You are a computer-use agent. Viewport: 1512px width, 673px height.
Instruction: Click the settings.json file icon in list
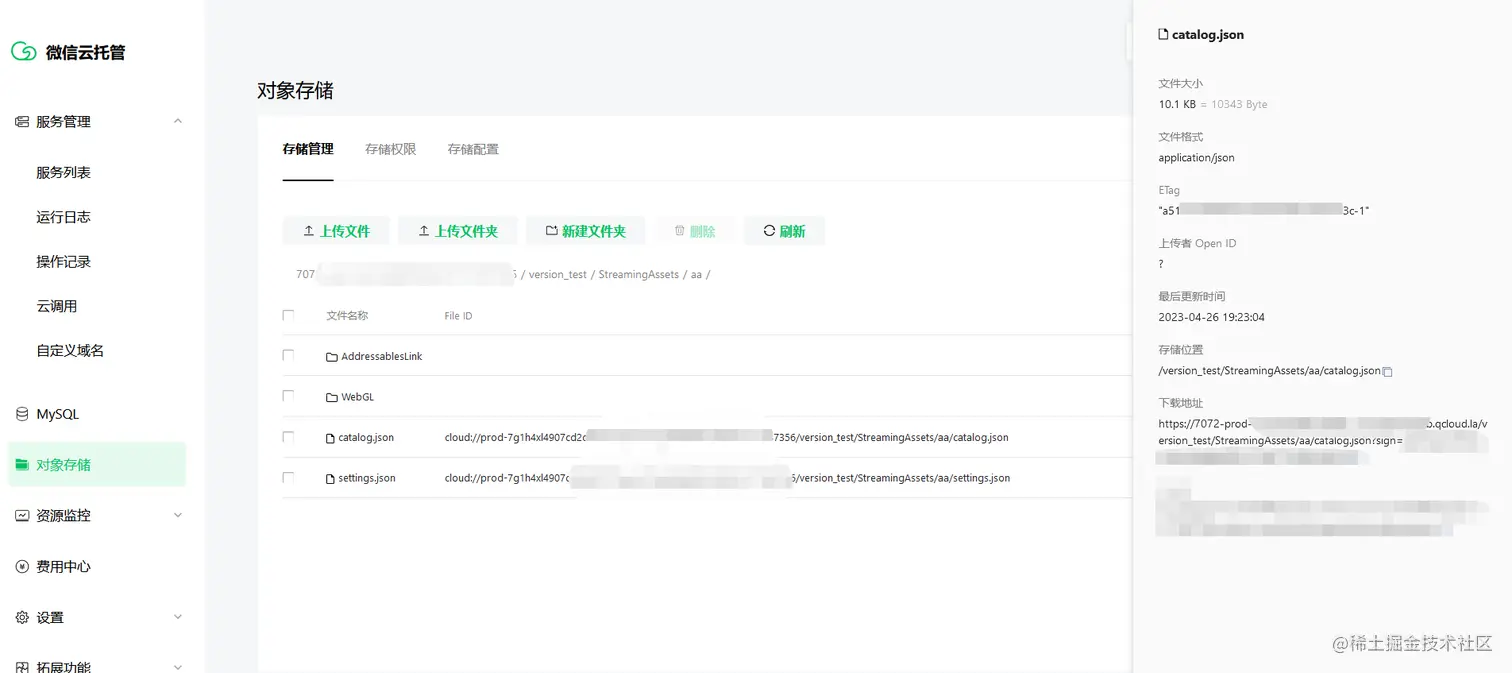click(331, 479)
